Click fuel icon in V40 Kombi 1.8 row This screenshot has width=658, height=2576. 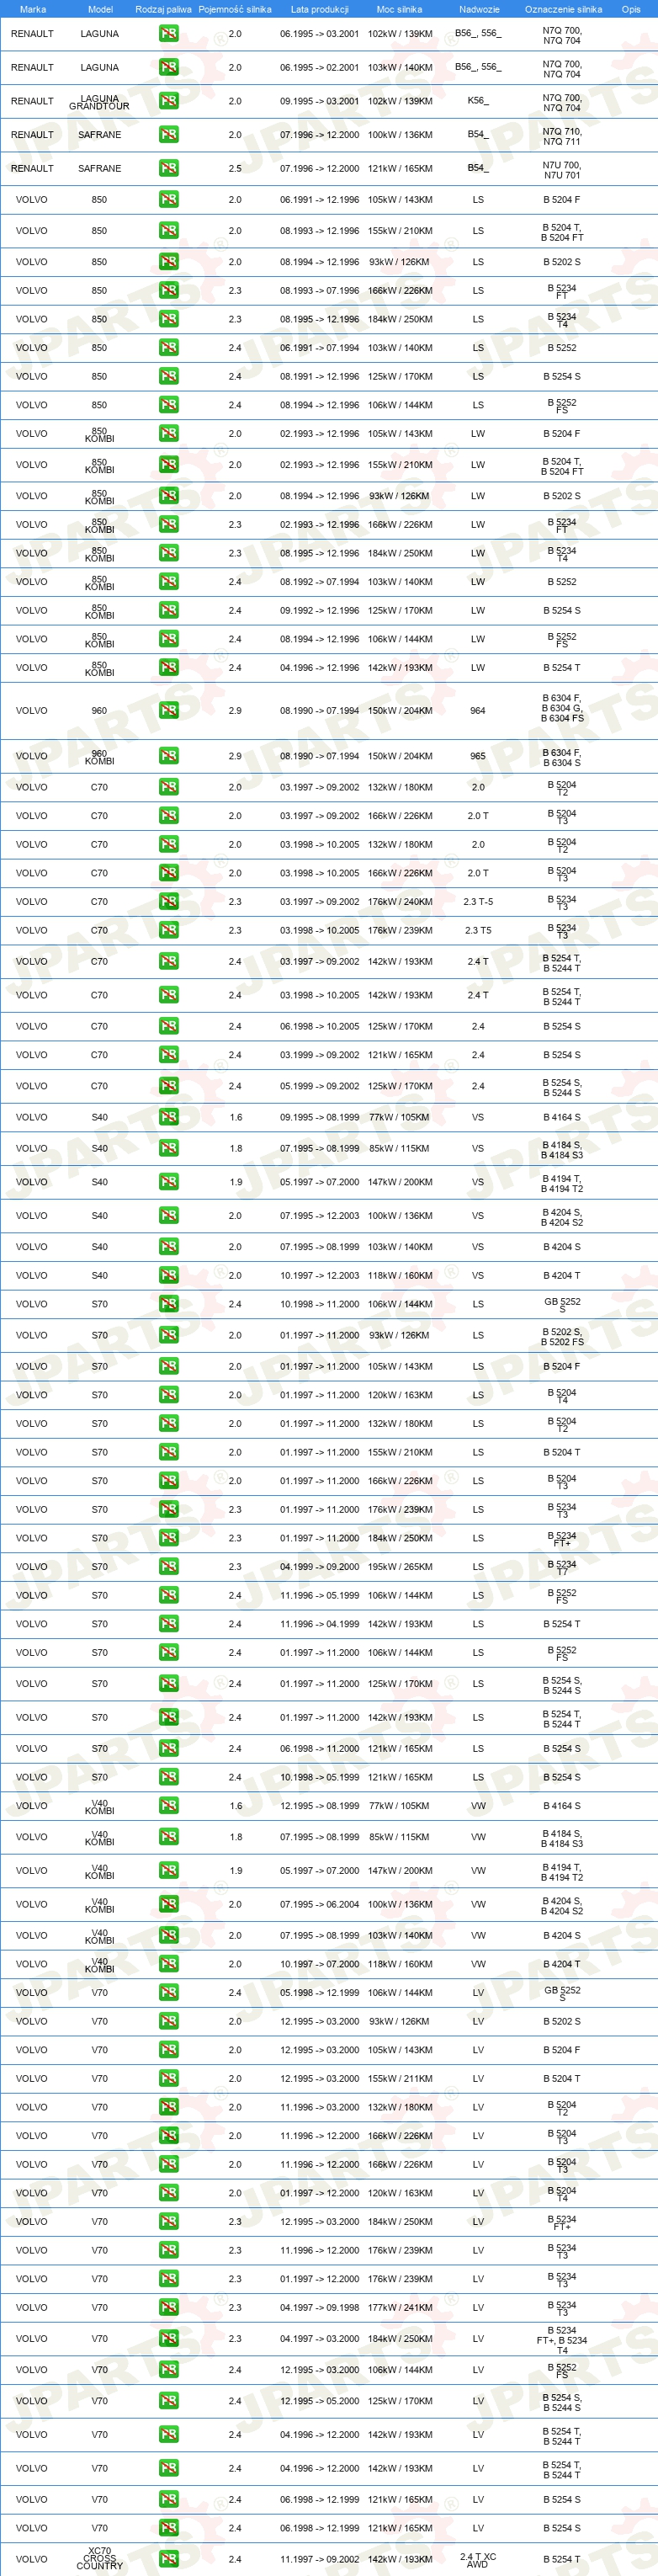click(168, 1837)
